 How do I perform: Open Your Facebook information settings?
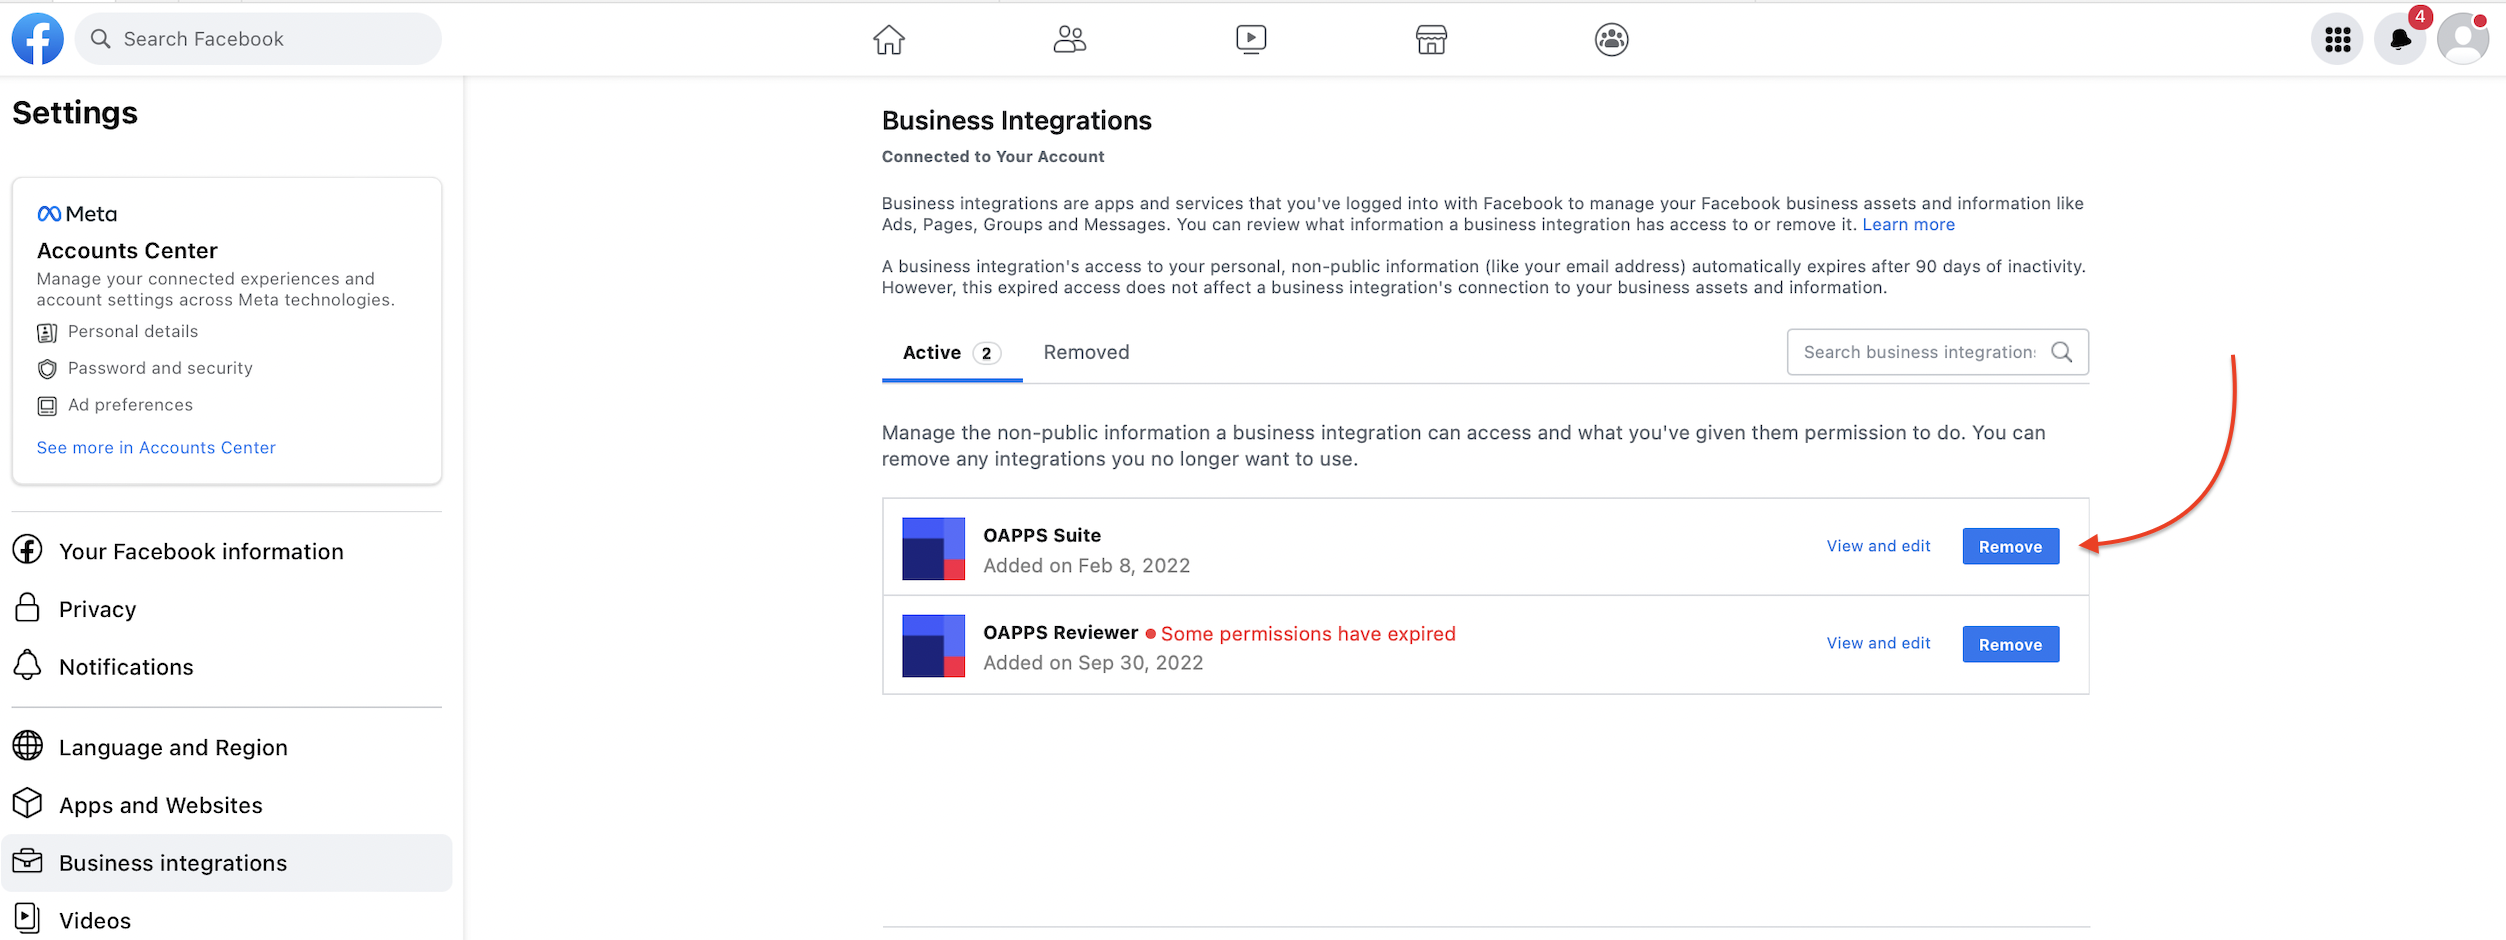point(227,551)
